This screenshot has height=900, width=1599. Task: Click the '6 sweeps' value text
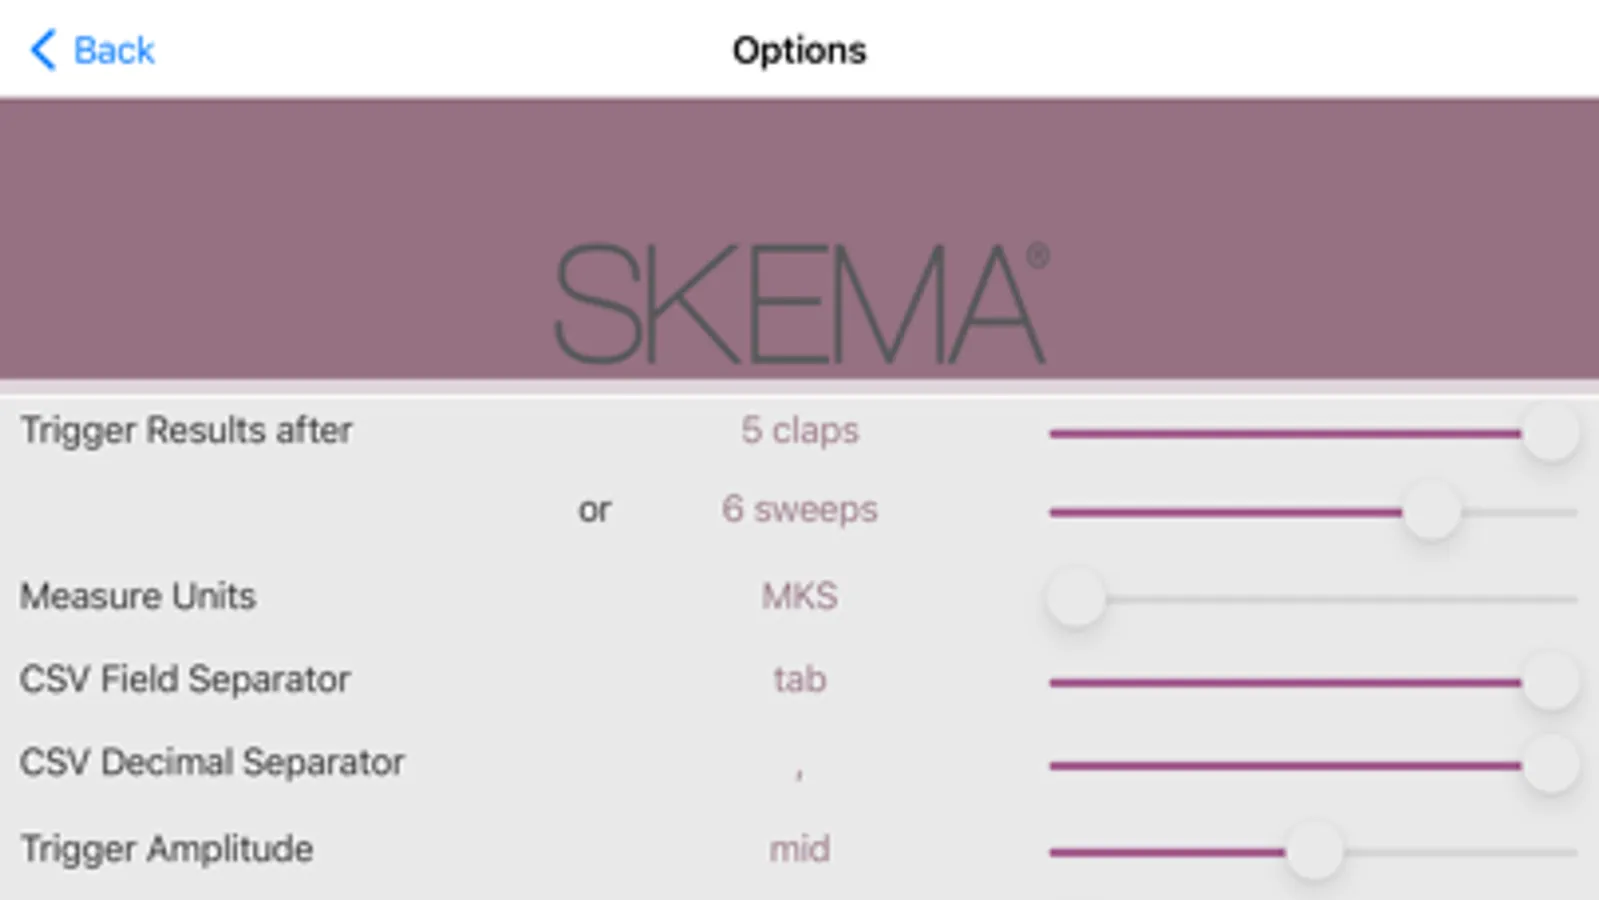[799, 509]
